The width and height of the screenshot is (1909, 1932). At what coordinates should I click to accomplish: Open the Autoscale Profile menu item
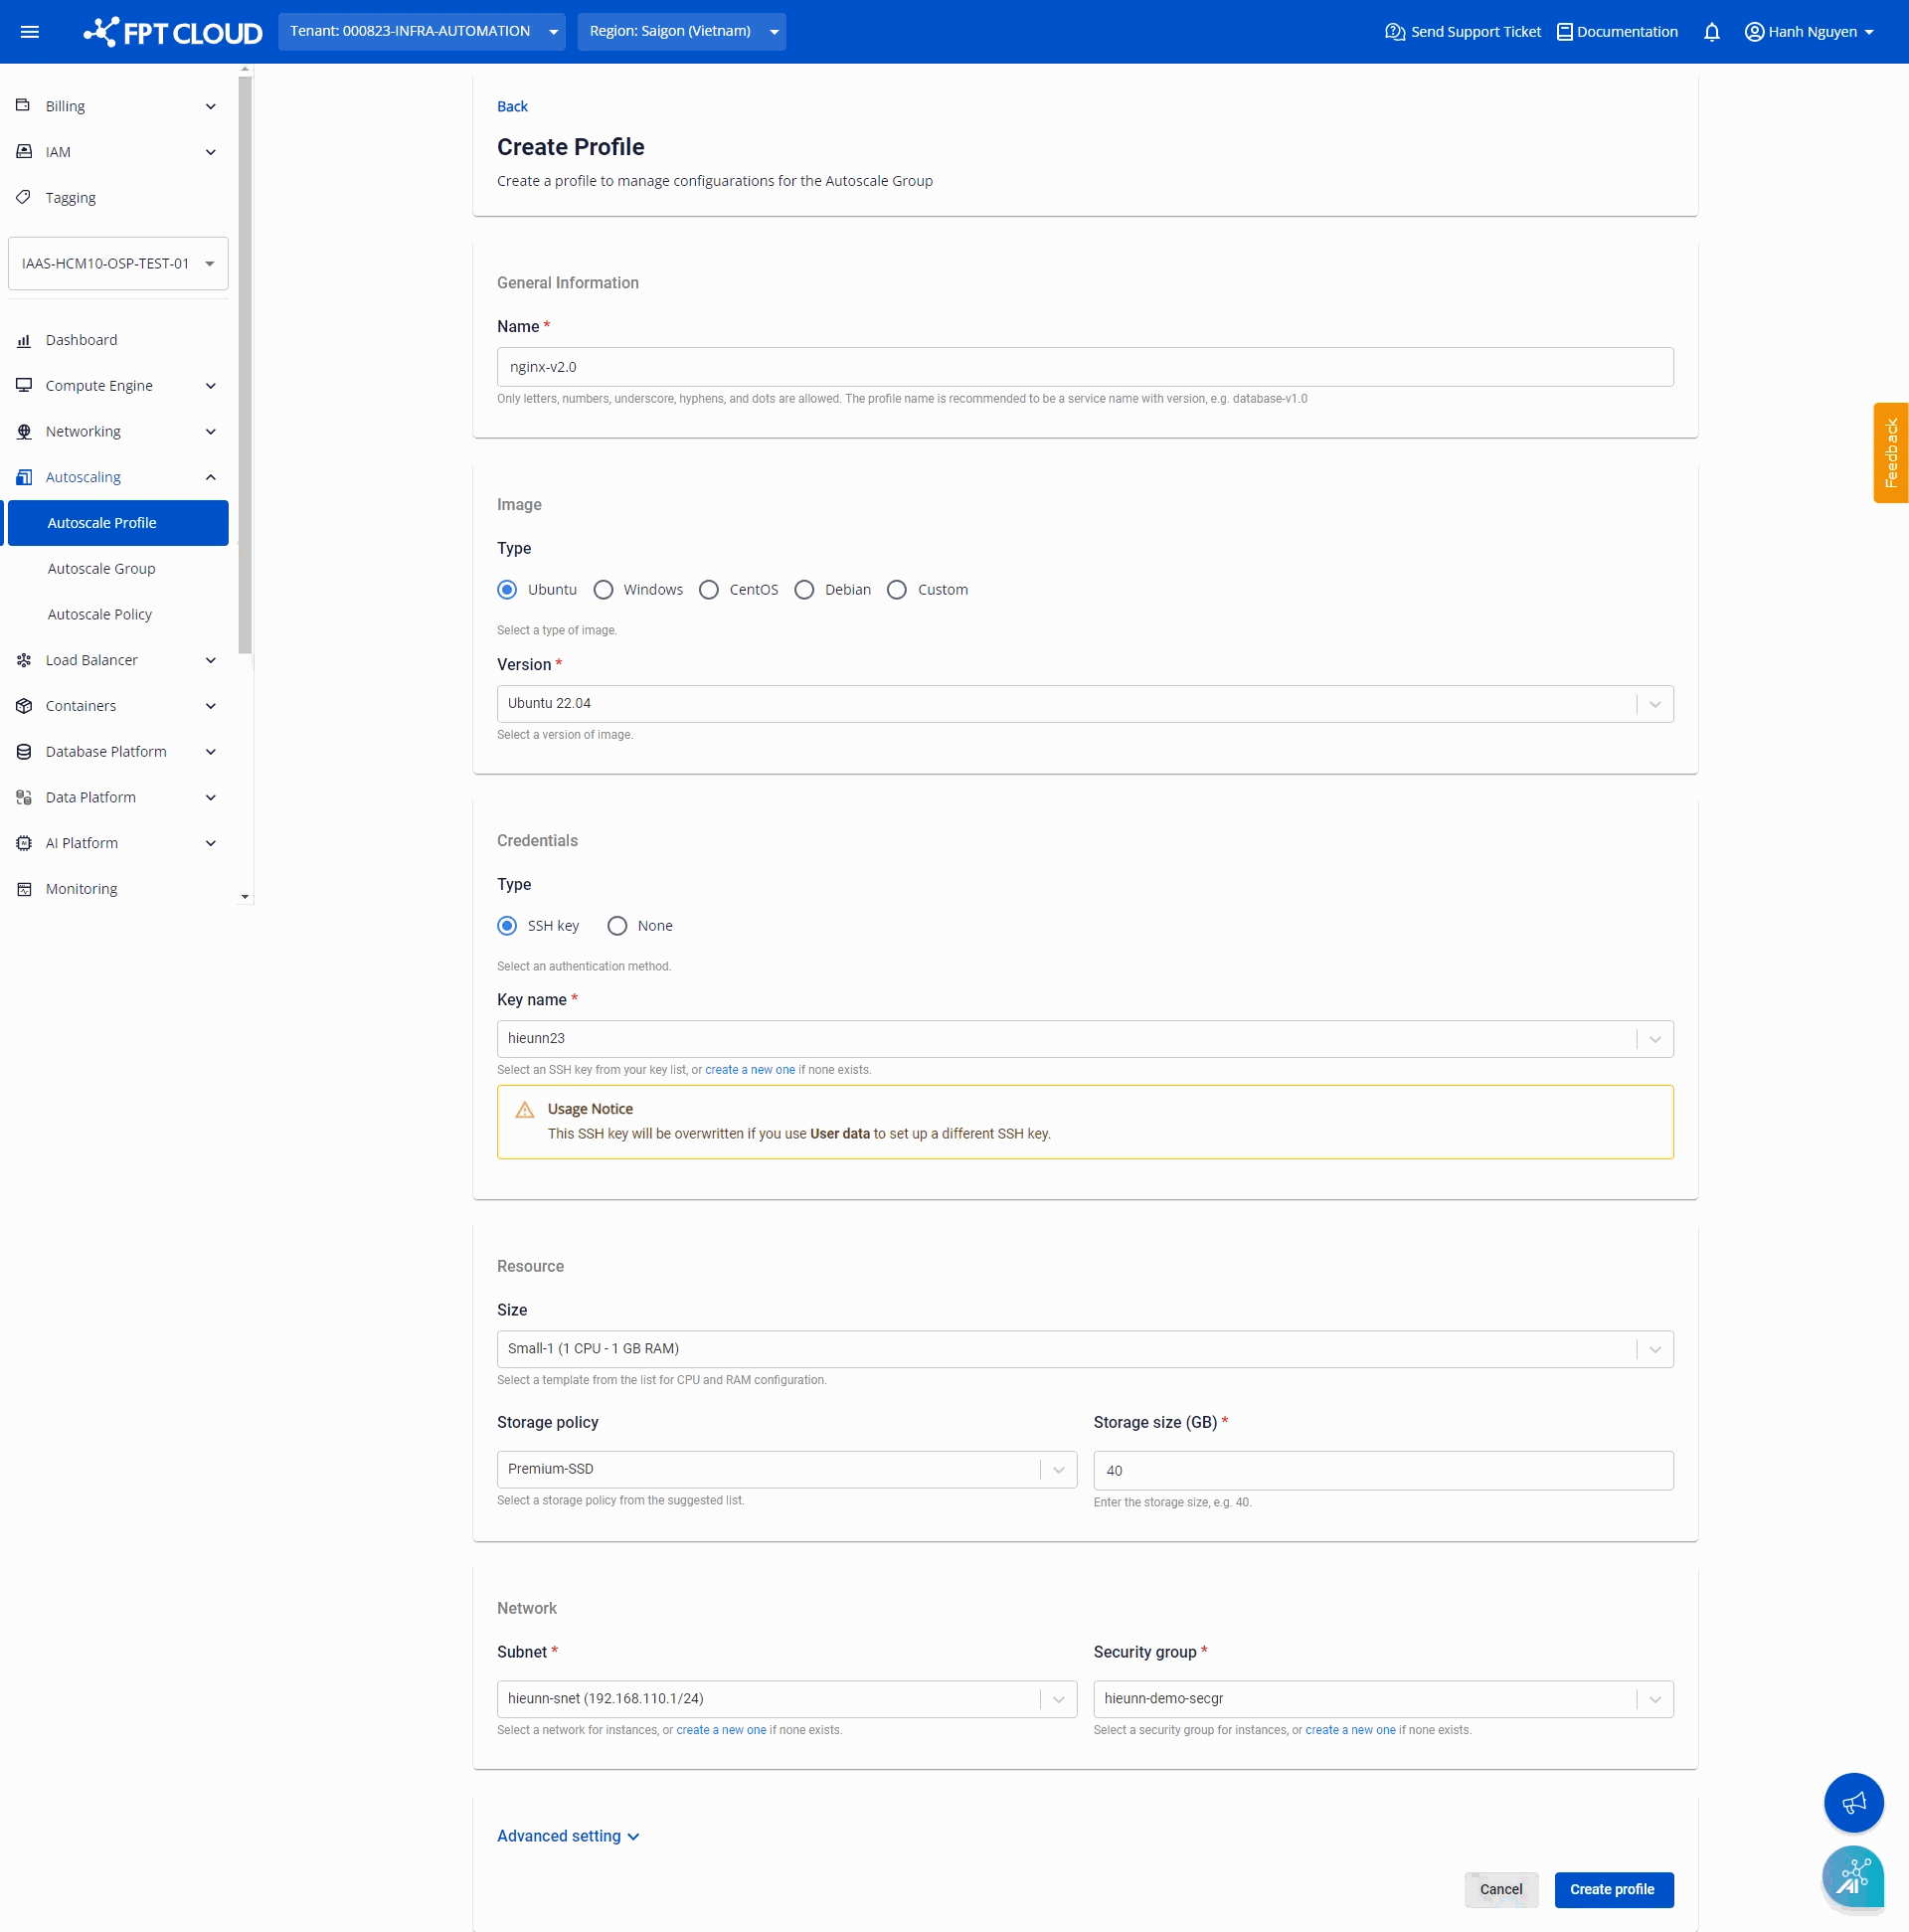tap(118, 523)
